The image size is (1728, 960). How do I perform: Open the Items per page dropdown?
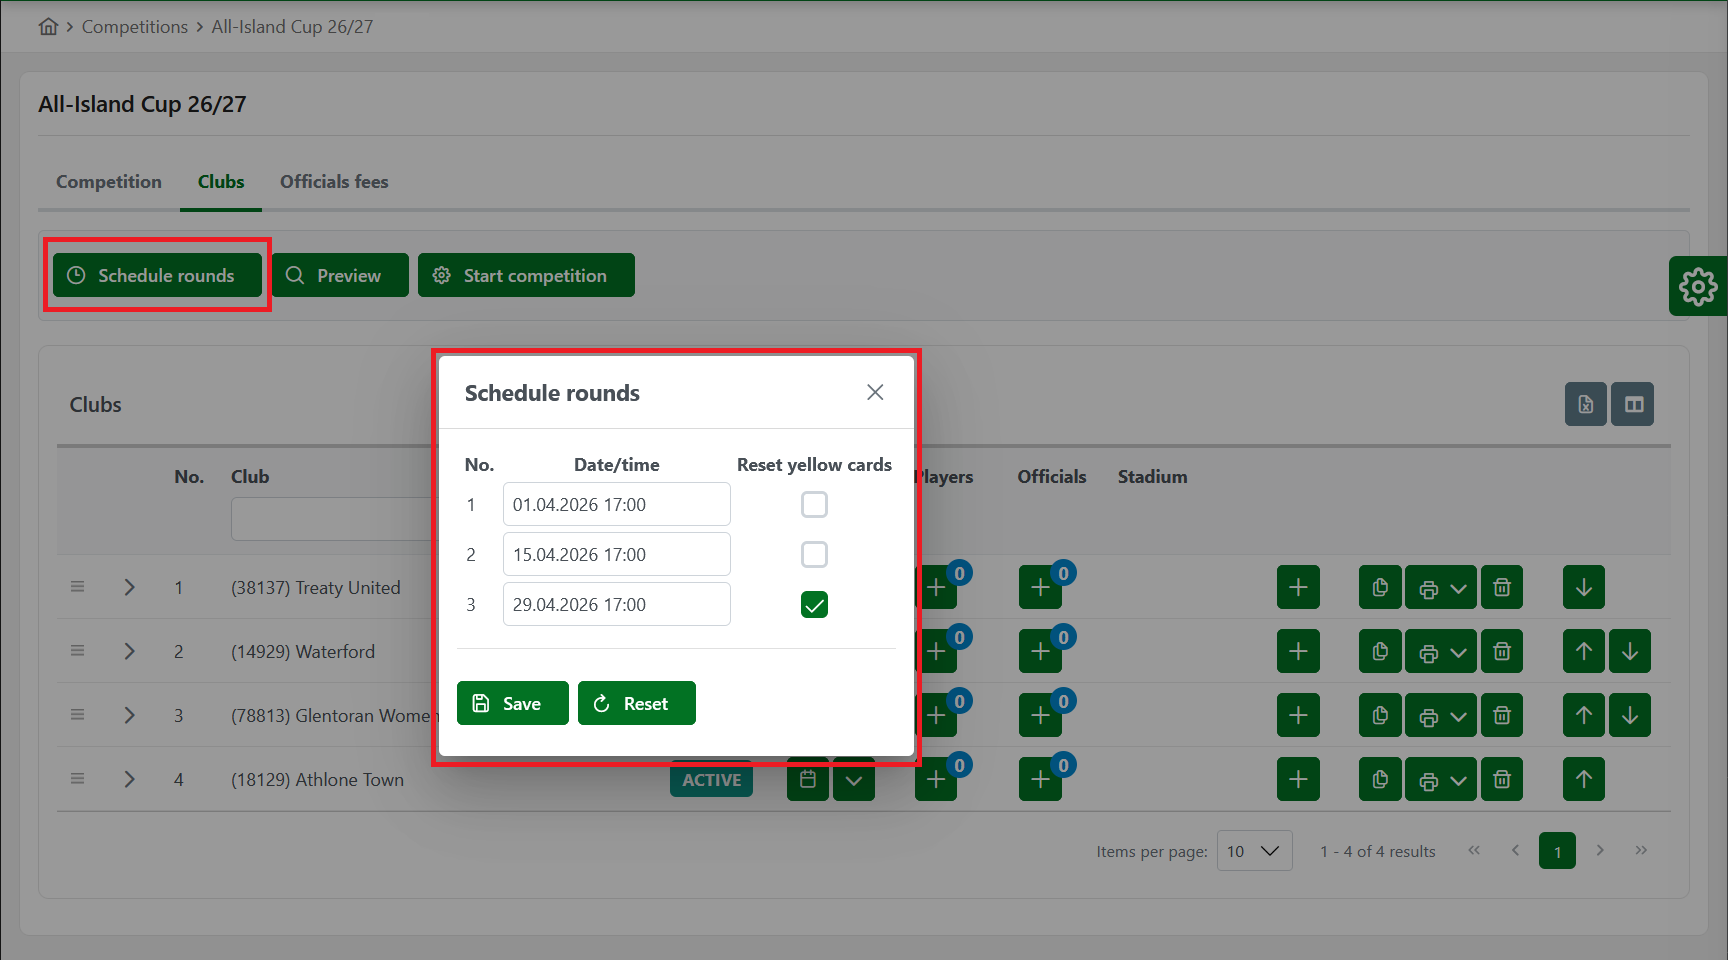(1254, 851)
